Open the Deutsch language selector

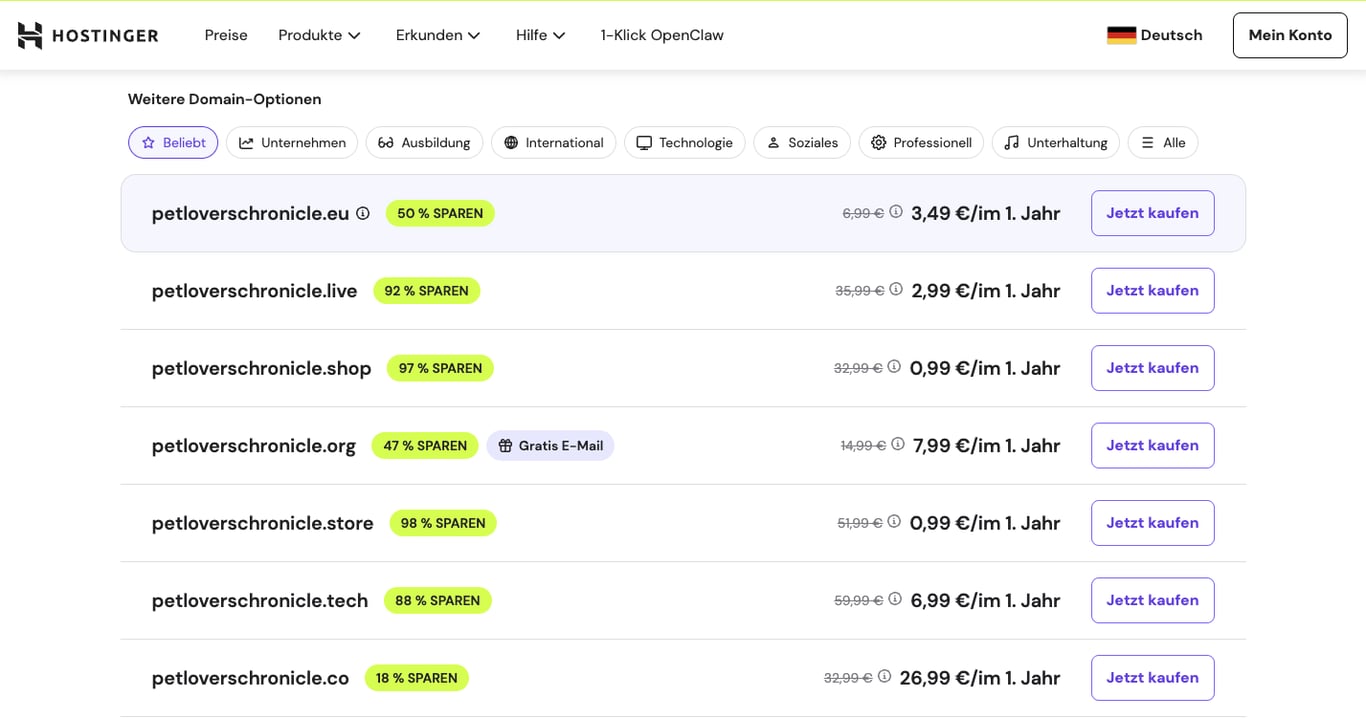pos(1155,35)
